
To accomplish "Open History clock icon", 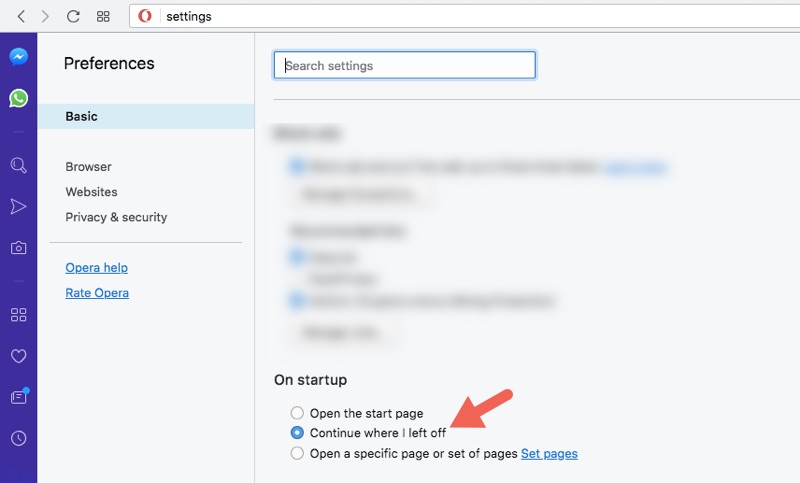I will coord(18,438).
